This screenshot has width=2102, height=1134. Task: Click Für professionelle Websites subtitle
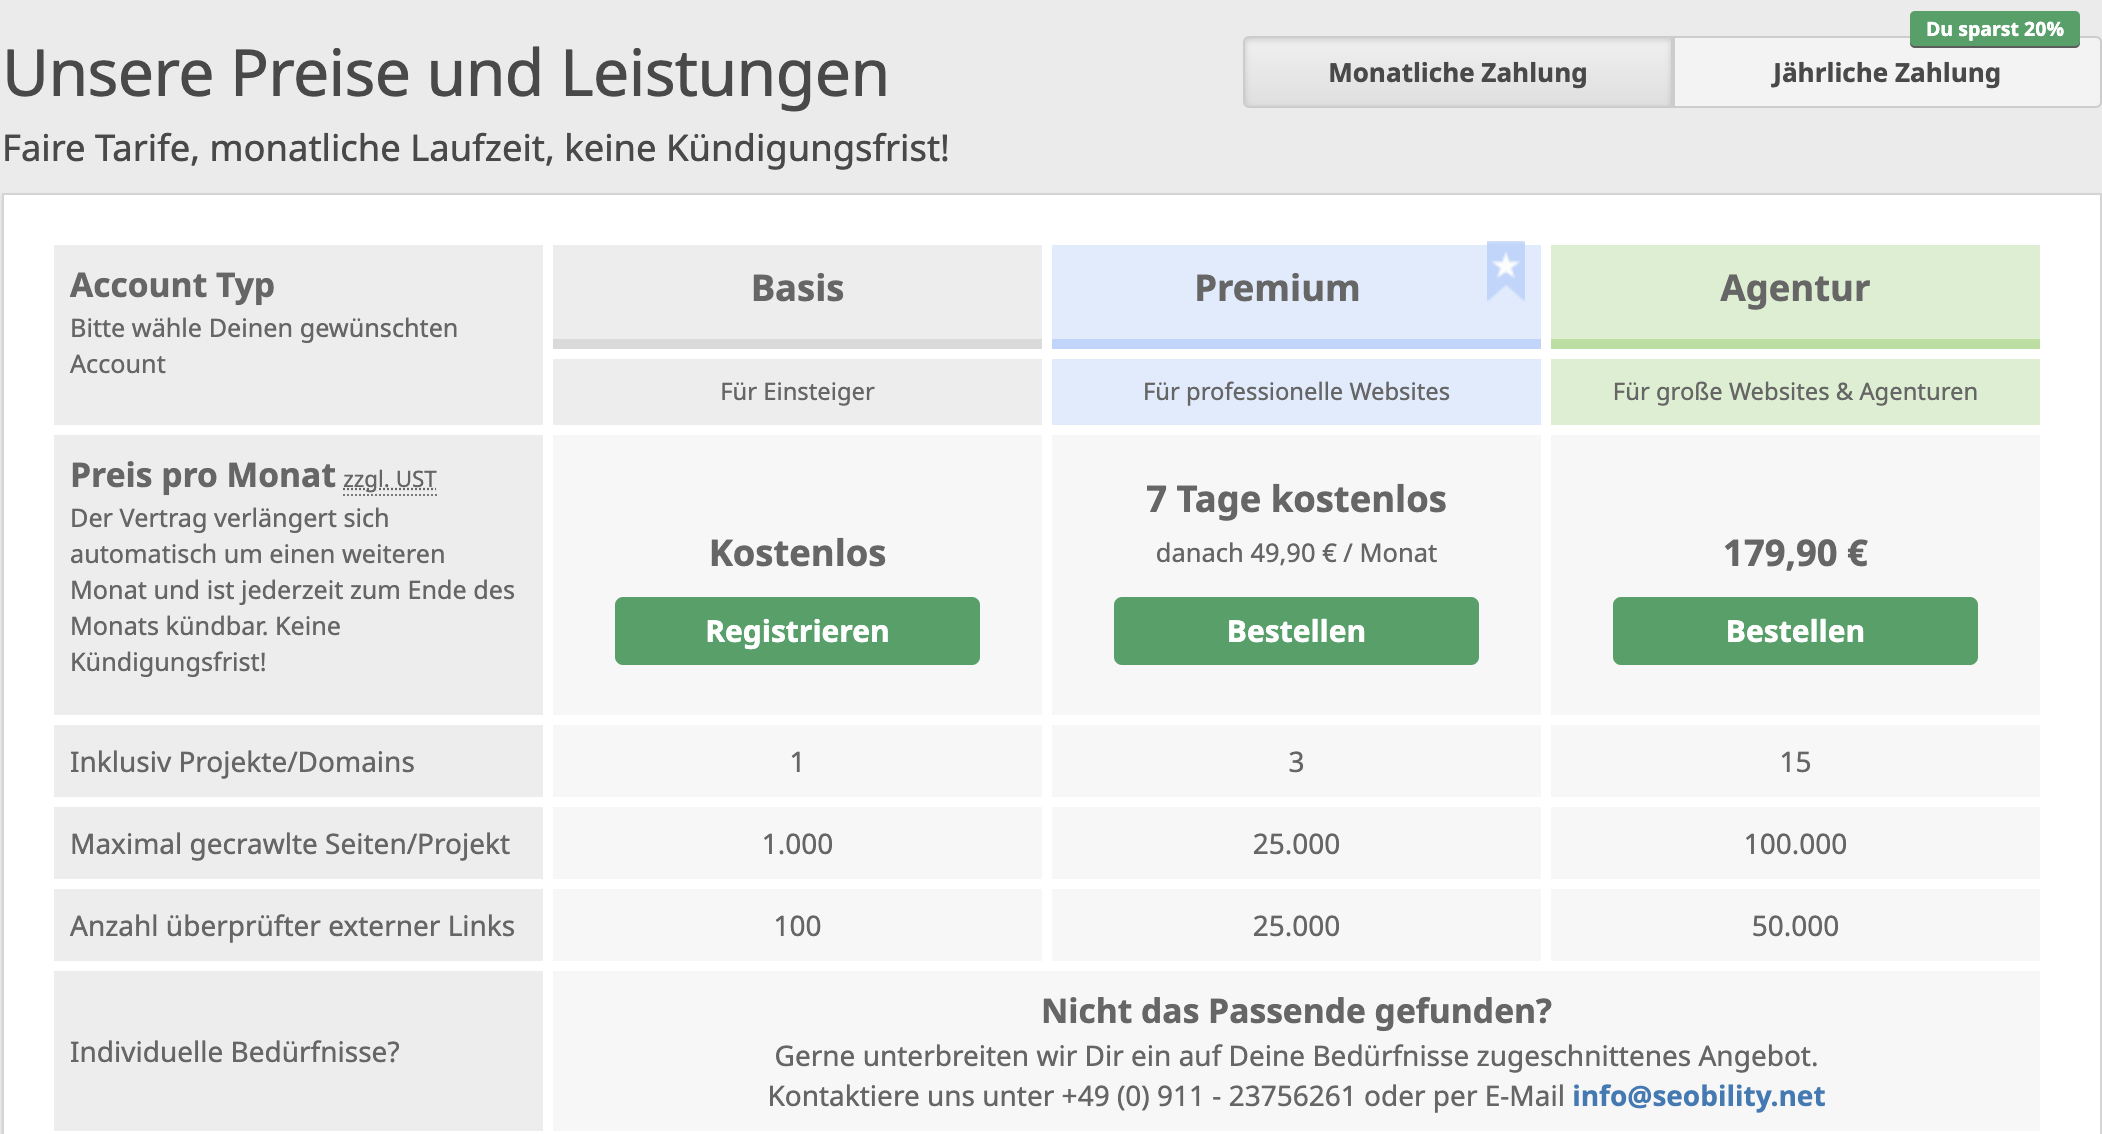pyautogui.click(x=1296, y=392)
